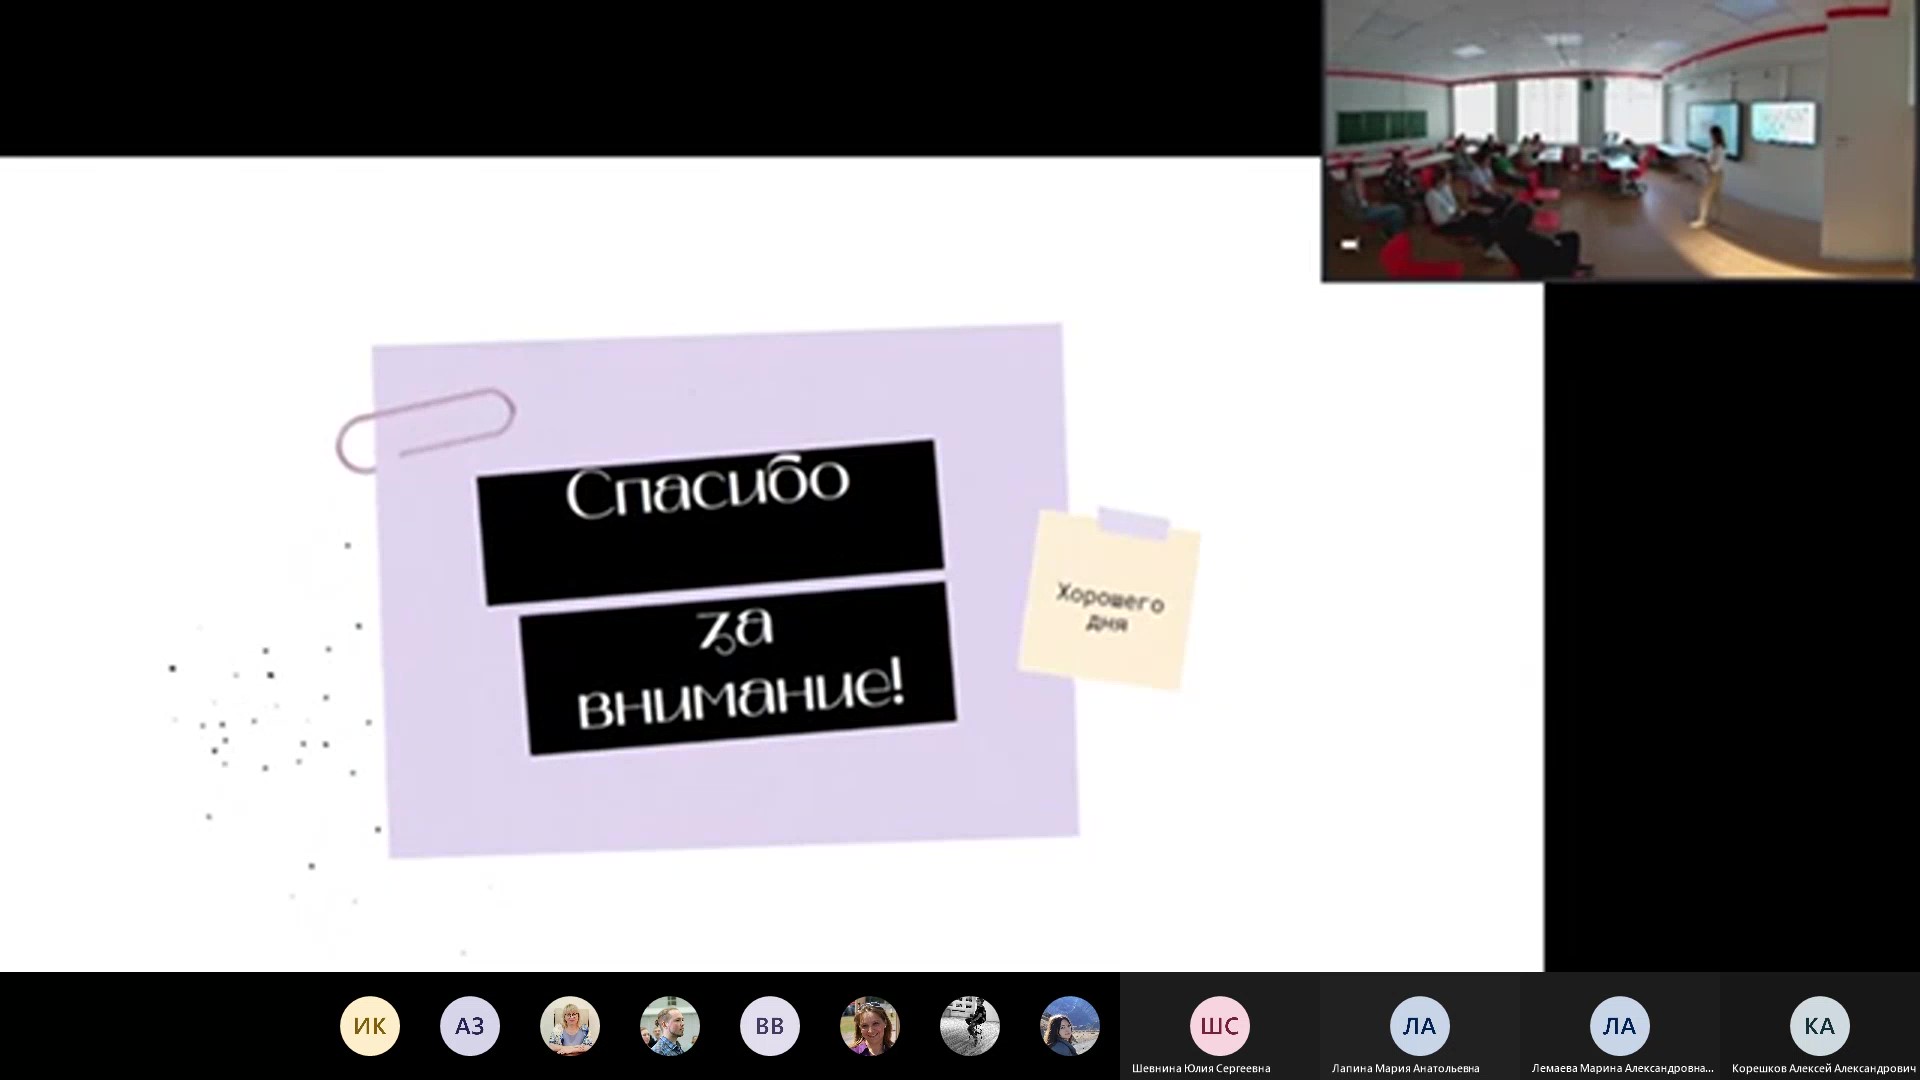This screenshot has height=1080, width=1920.
Task: Click ЛА avatar above Лемаева Марина
Action: pyautogui.click(x=1619, y=1026)
